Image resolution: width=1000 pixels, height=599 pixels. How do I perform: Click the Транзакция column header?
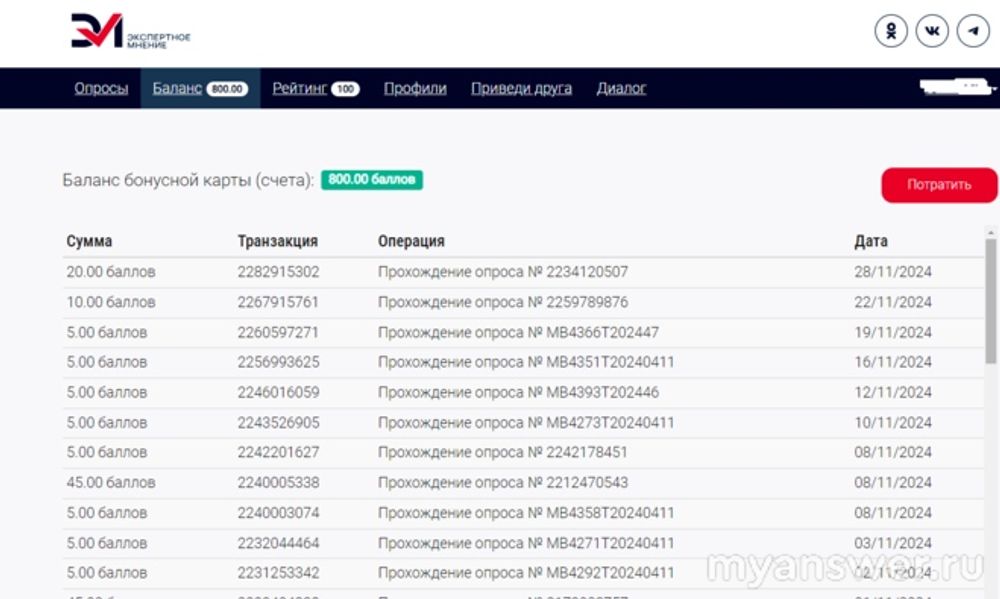pos(277,241)
